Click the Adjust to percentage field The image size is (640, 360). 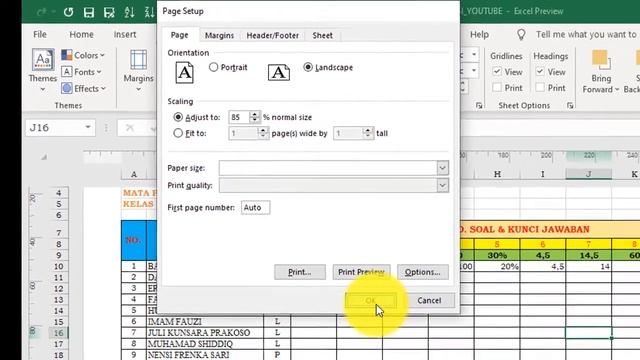point(239,118)
